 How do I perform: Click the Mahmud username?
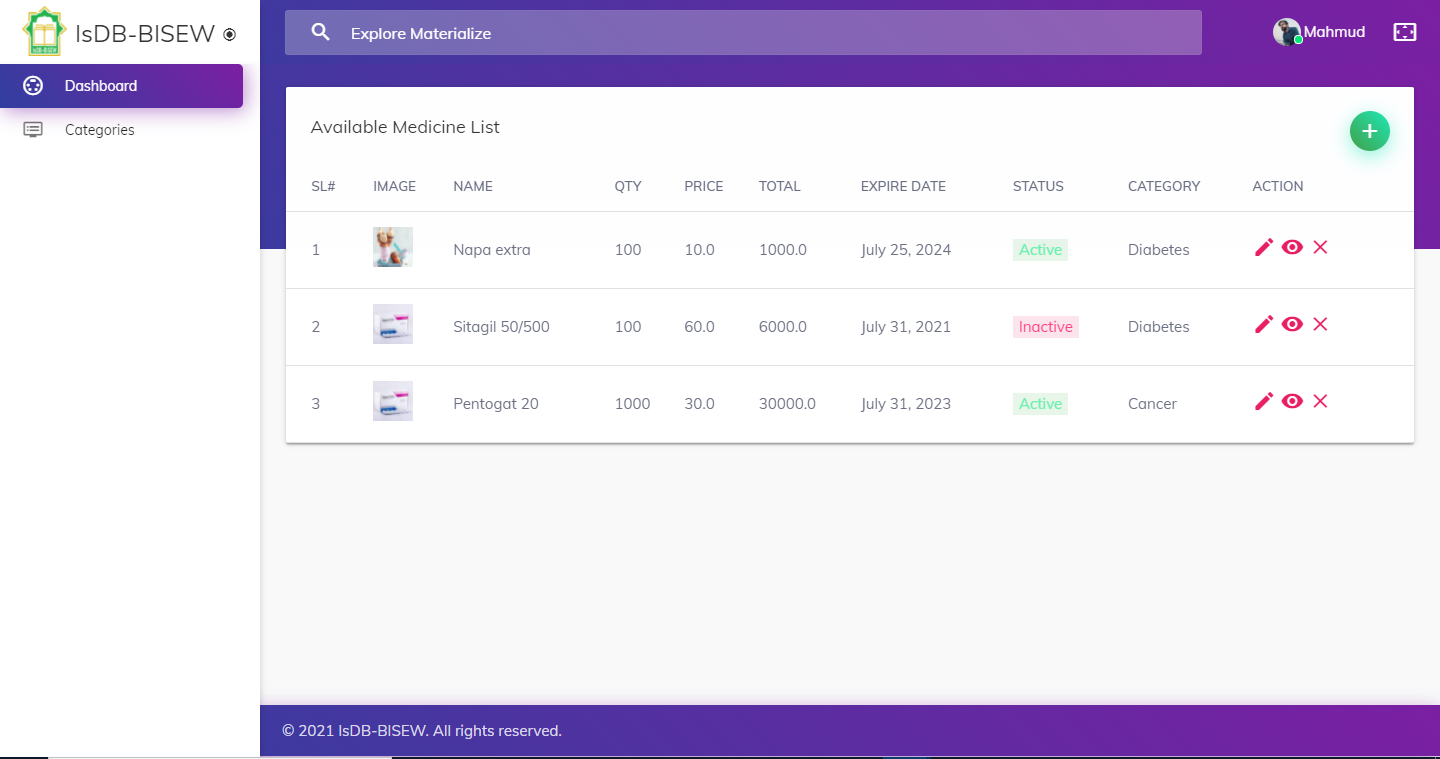pos(1334,32)
